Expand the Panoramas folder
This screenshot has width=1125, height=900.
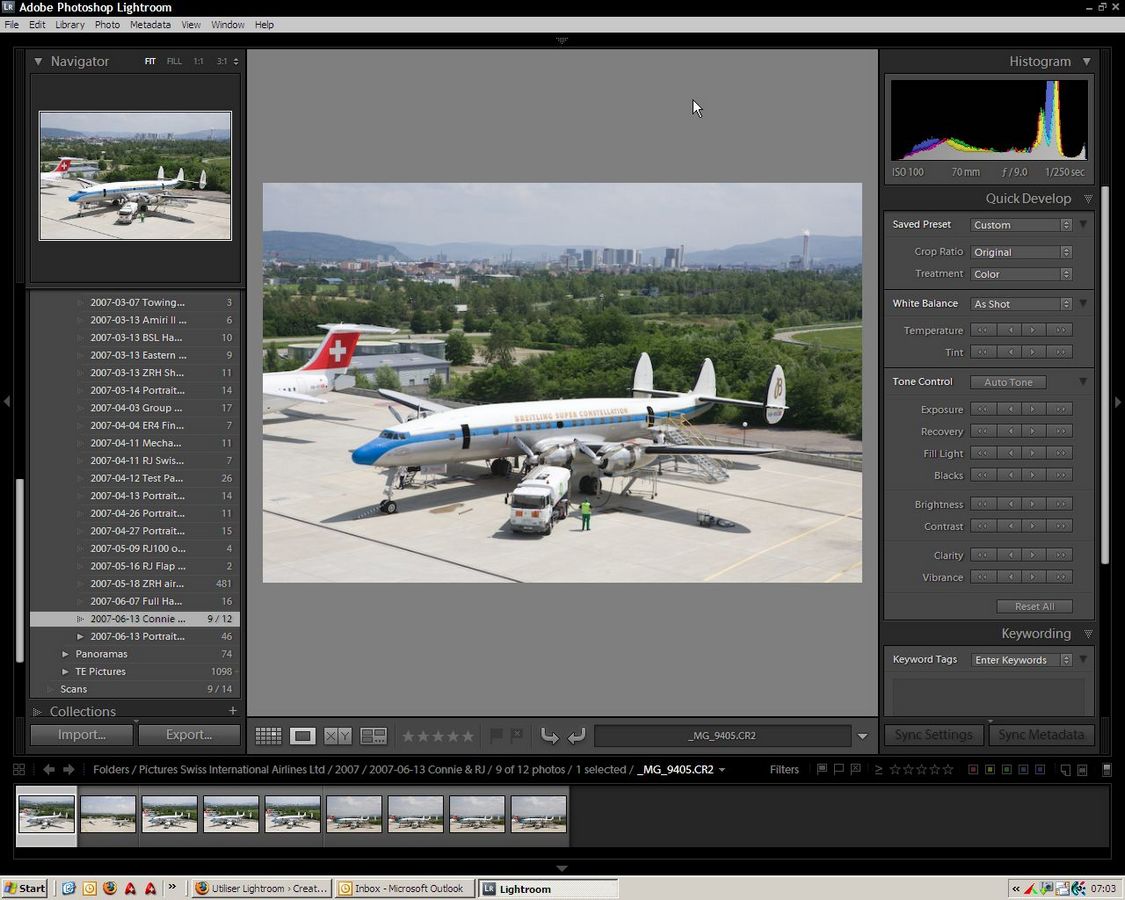pyautogui.click(x=65, y=654)
